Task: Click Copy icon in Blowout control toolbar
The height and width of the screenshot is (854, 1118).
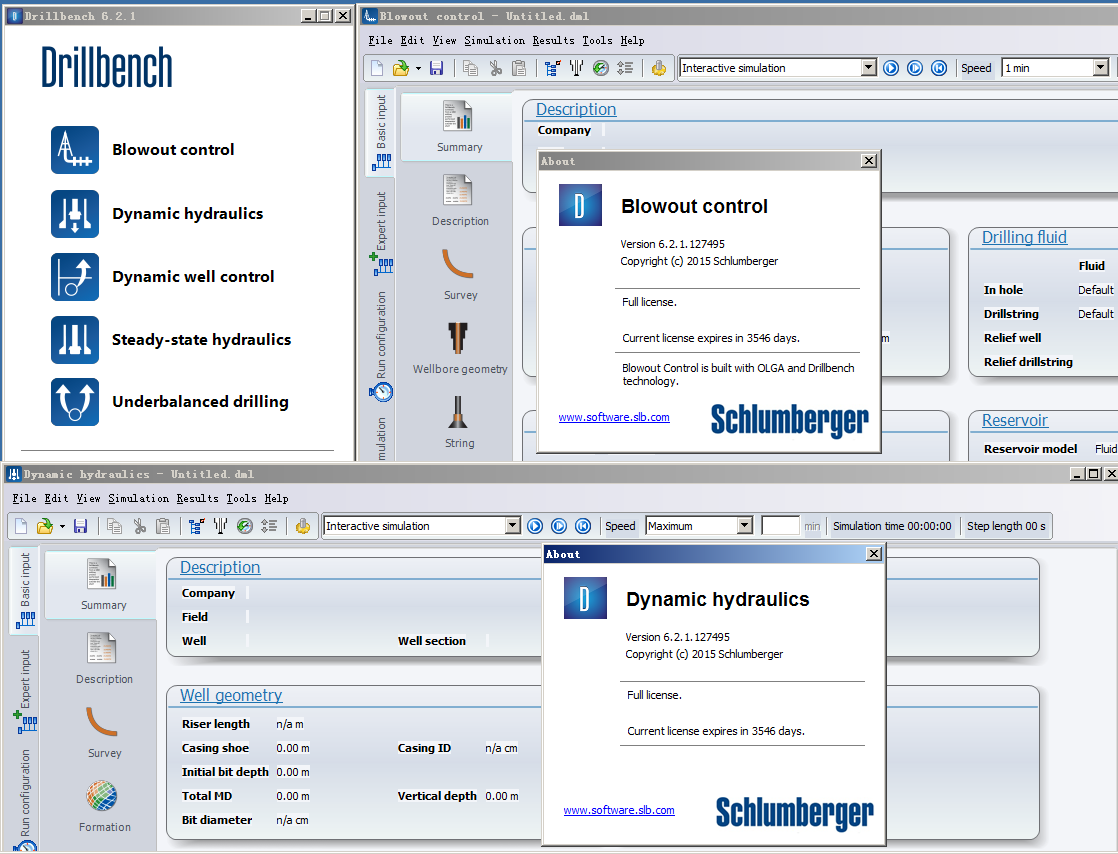Action: (x=471, y=68)
